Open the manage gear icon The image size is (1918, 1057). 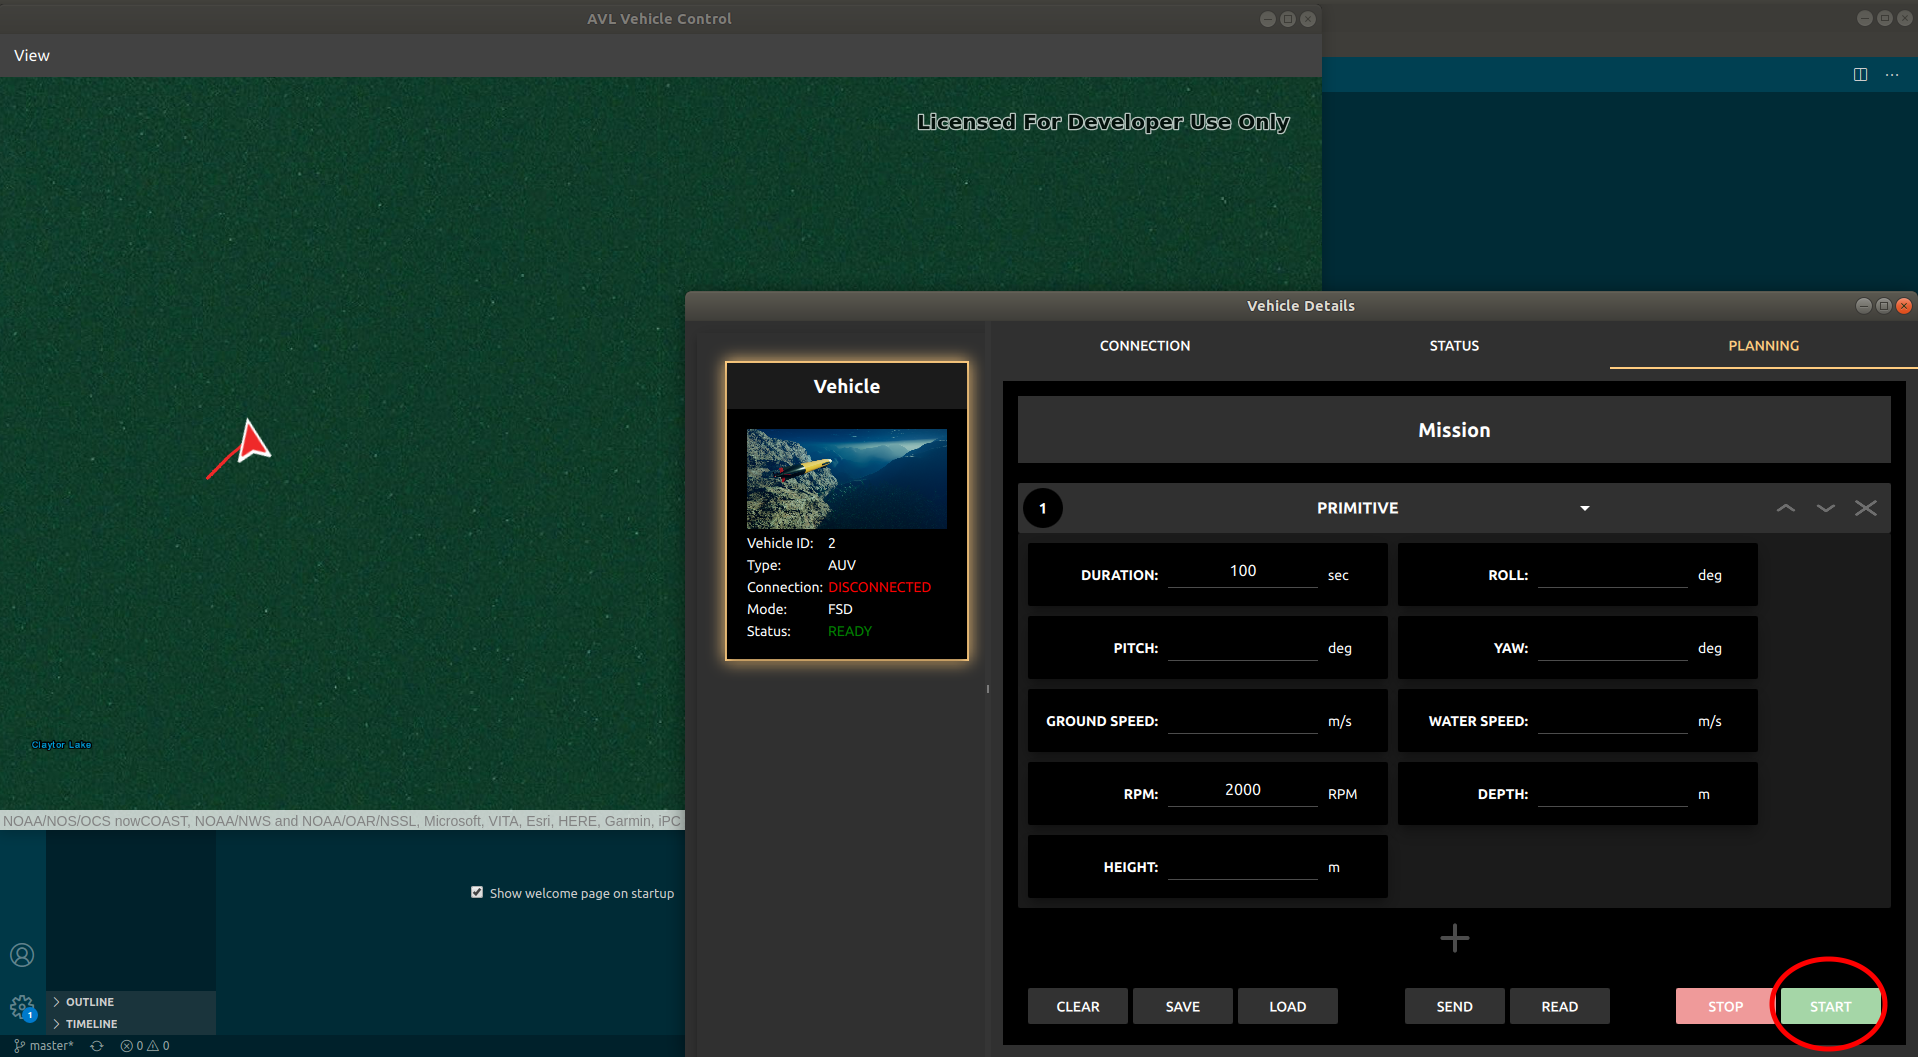[22, 1006]
